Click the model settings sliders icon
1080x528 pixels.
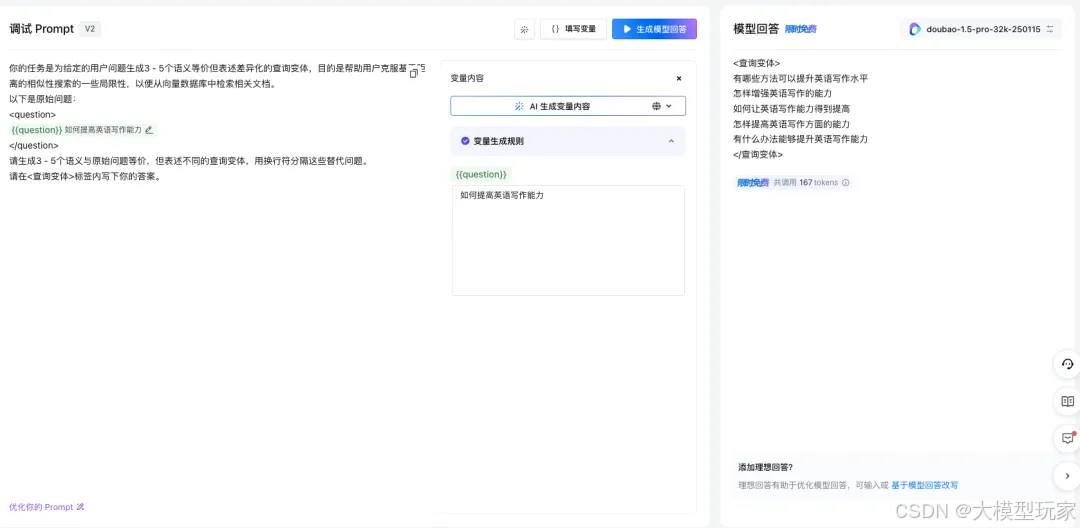[x=1050, y=29]
